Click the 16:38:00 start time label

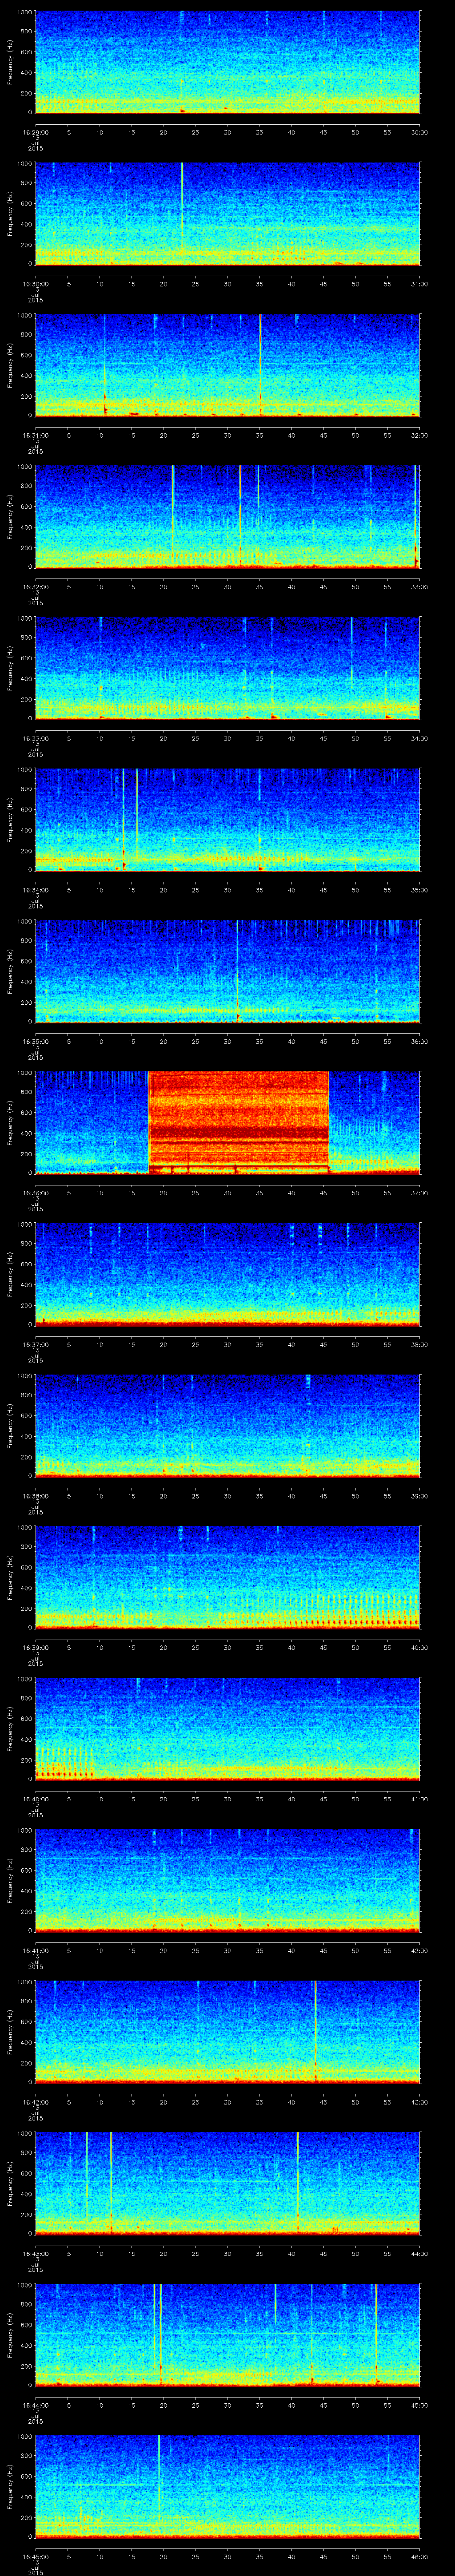click(36, 1496)
